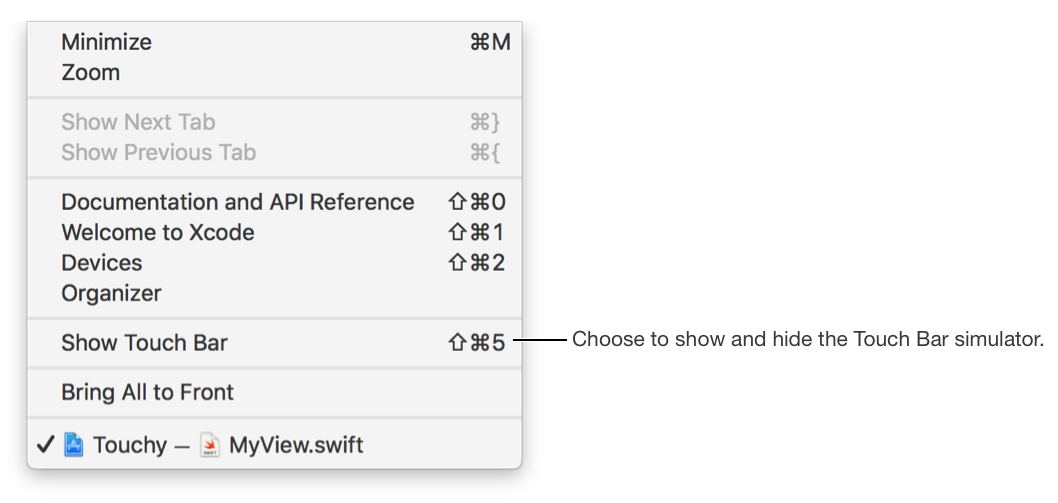Screen dimensions: 1058x503
Task: Click the ⌘M shortcut beside Minimize
Action: (490, 42)
